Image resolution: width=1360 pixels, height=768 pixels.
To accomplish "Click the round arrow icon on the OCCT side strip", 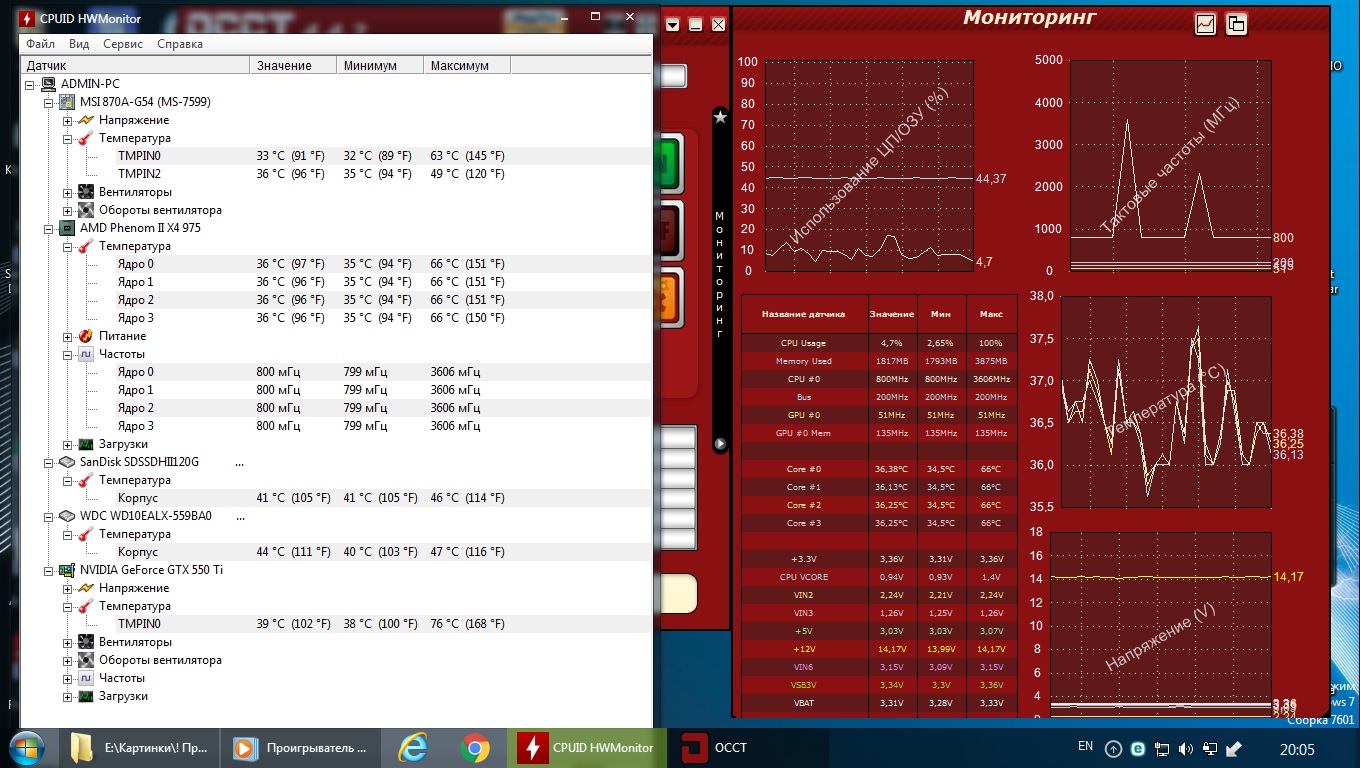I will point(720,443).
